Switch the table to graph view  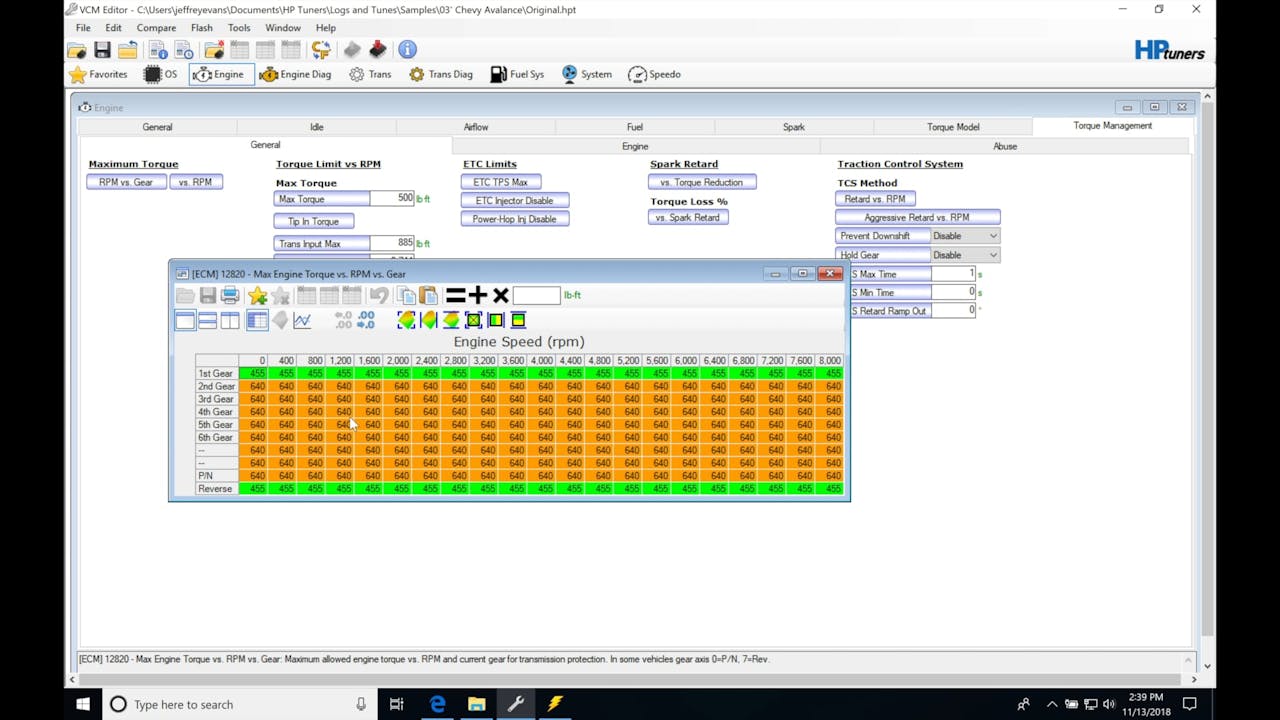click(303, 320)
